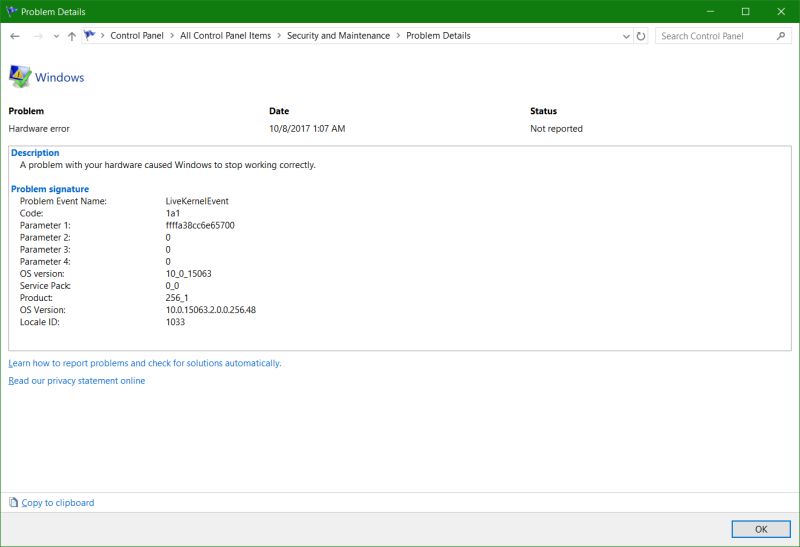Image resolution: width=800 pixels, height=547 pixels.
Task: Click the 10.0.15063.2.0.0.256.48 version value
Action: click(x=211, y=310)
